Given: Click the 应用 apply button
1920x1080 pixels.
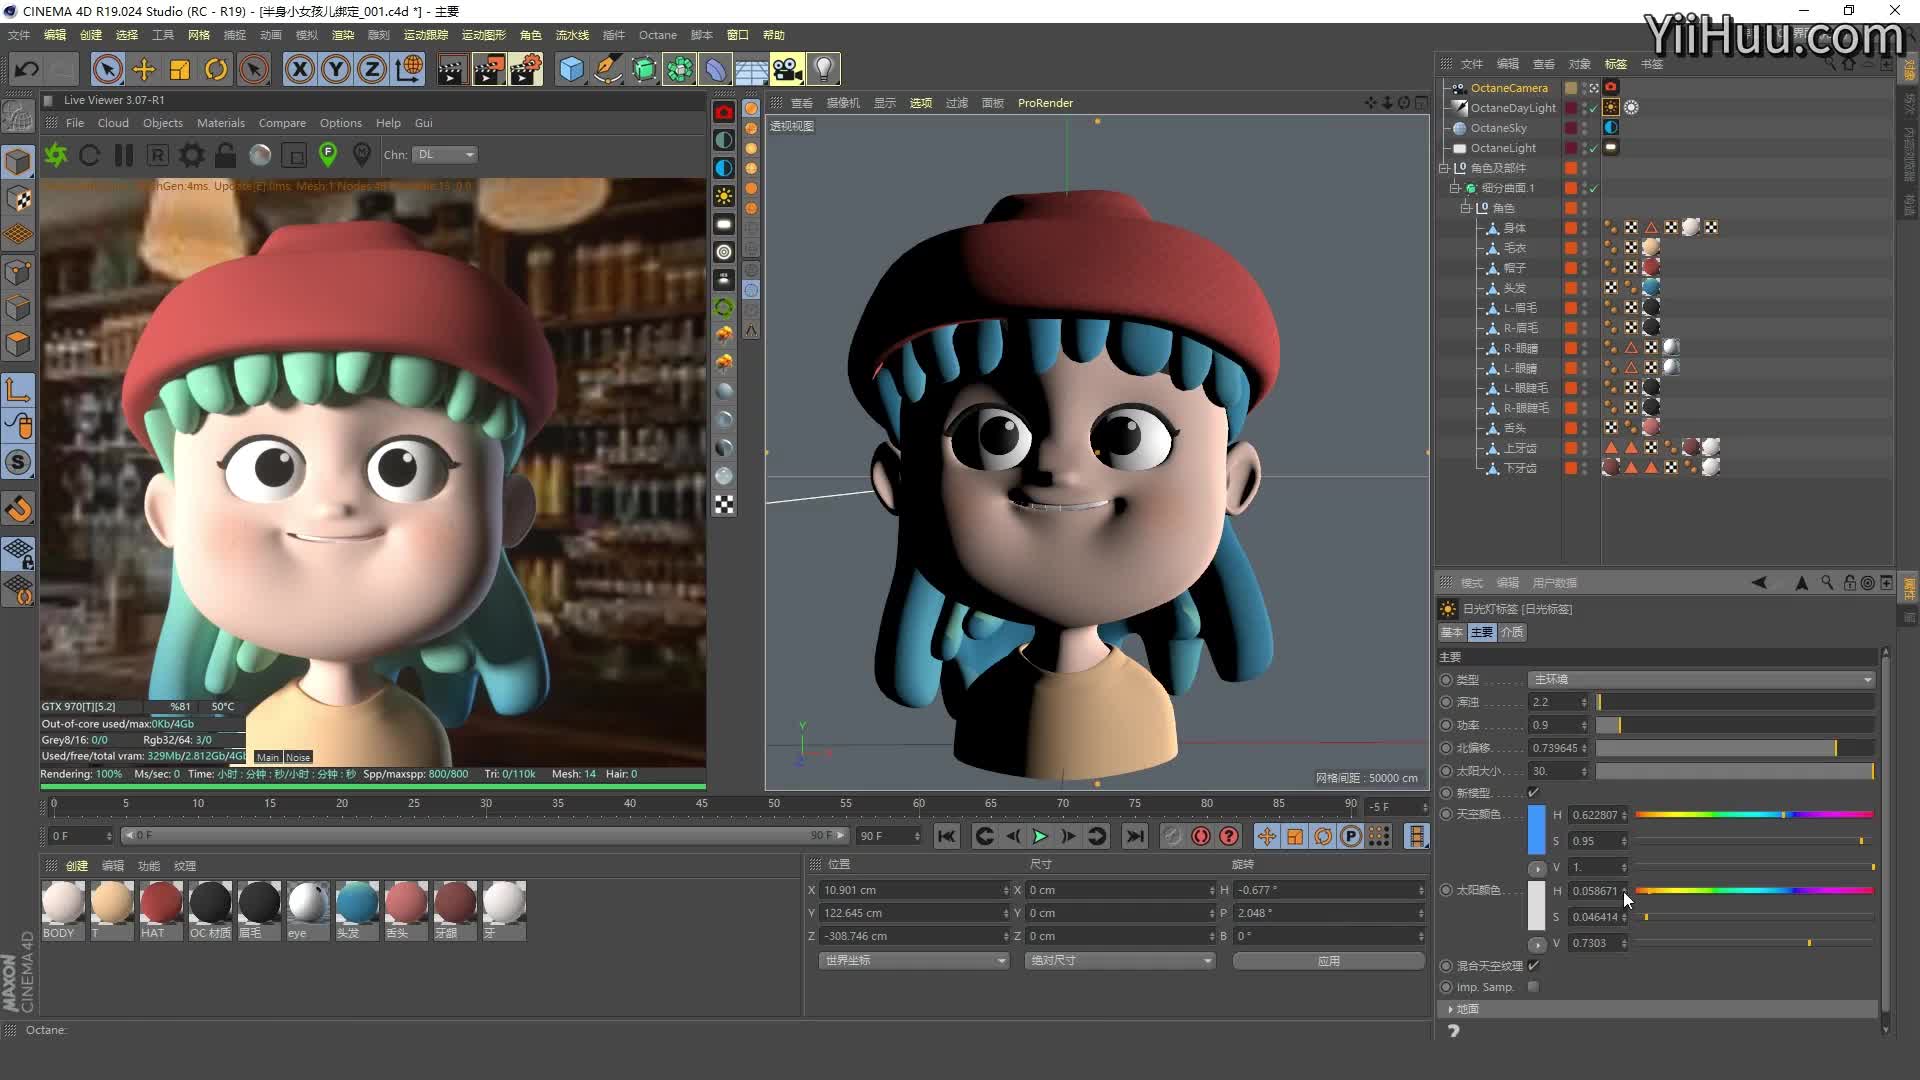Looking at the screenshot, I should tap(1328, 961).
